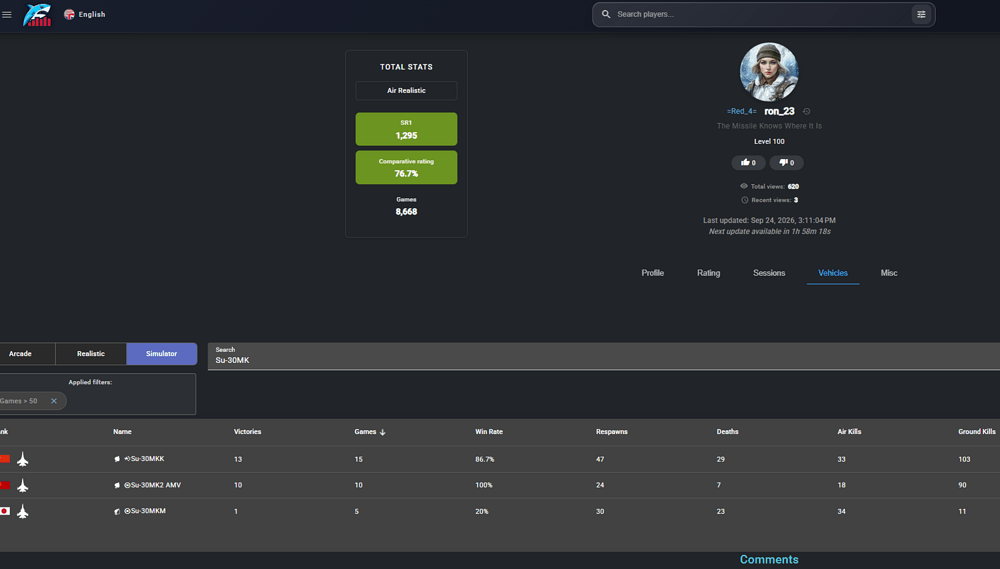Viewport: 1000px width, 569px height.
Task: Switch to the Rating tab
Action: 709,273
